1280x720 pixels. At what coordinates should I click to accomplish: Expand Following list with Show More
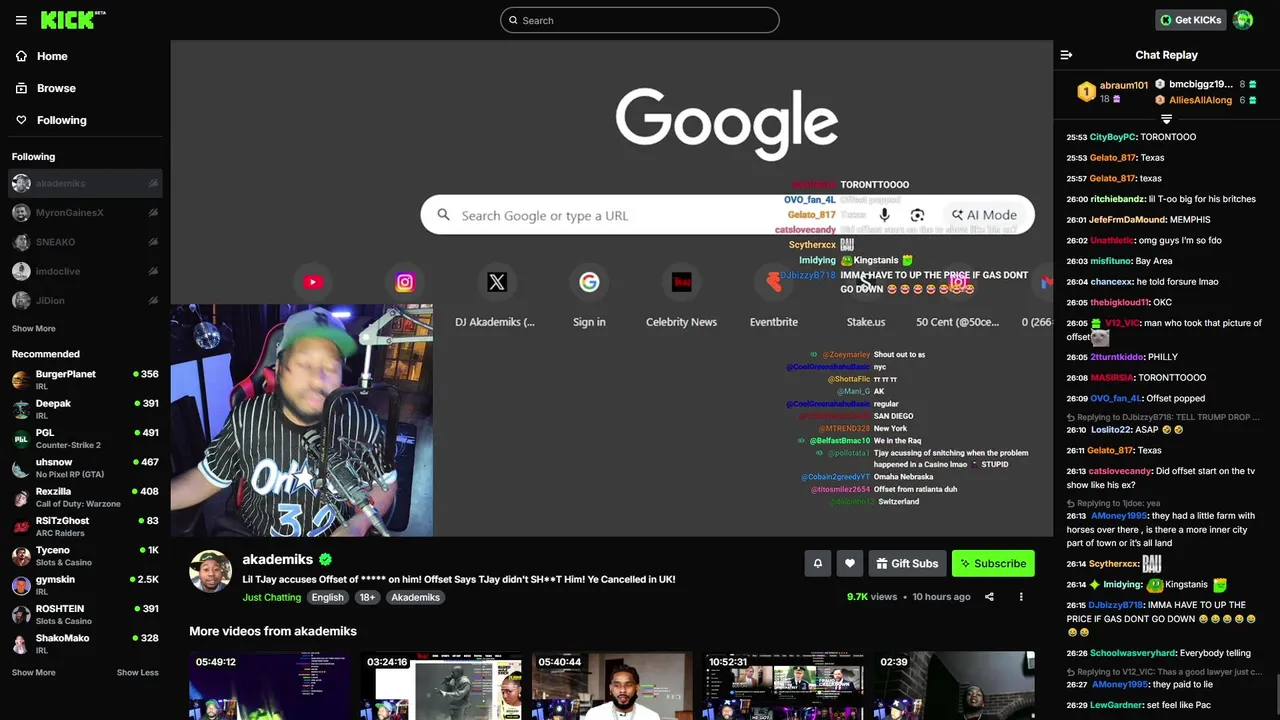click(x=33, y=329)
